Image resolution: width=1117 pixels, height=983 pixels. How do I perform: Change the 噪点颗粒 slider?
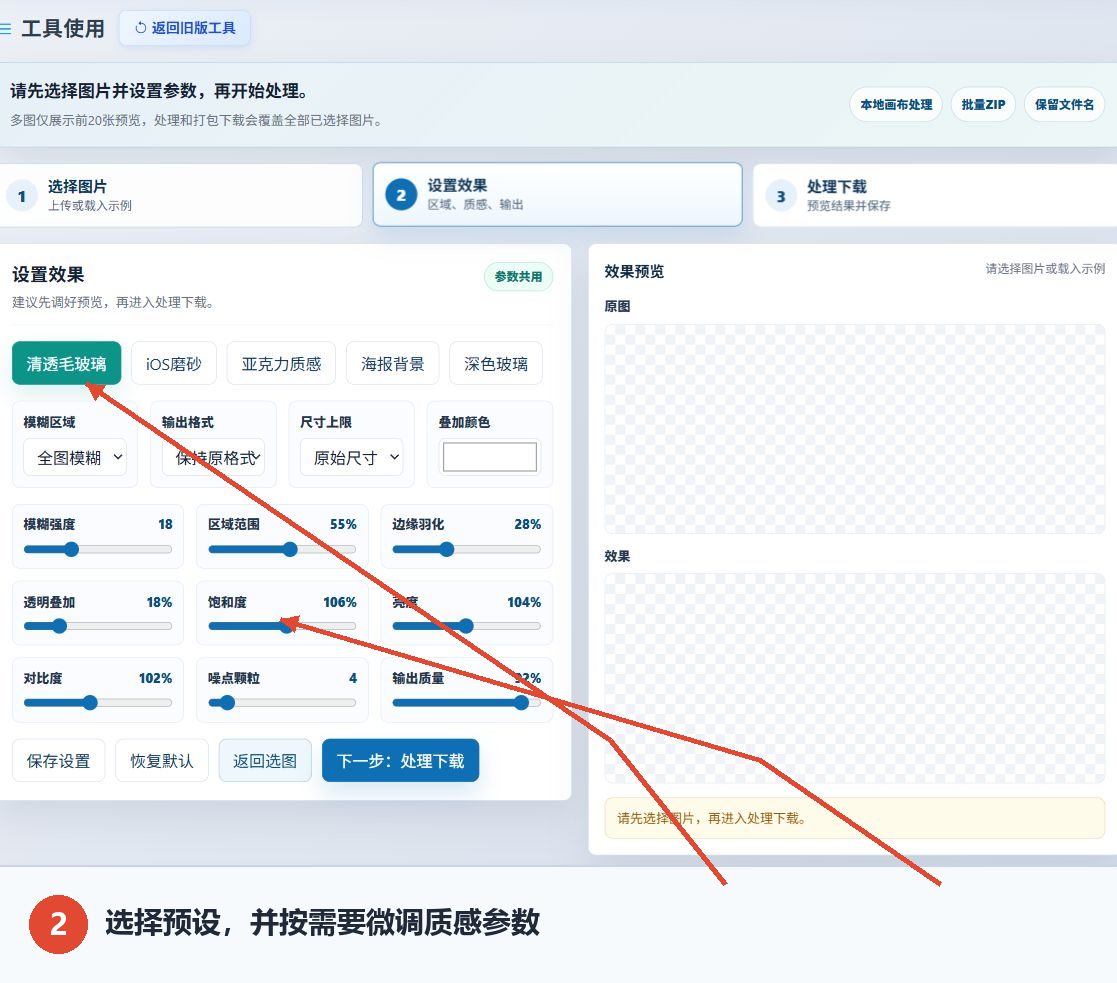pos(282,703)
